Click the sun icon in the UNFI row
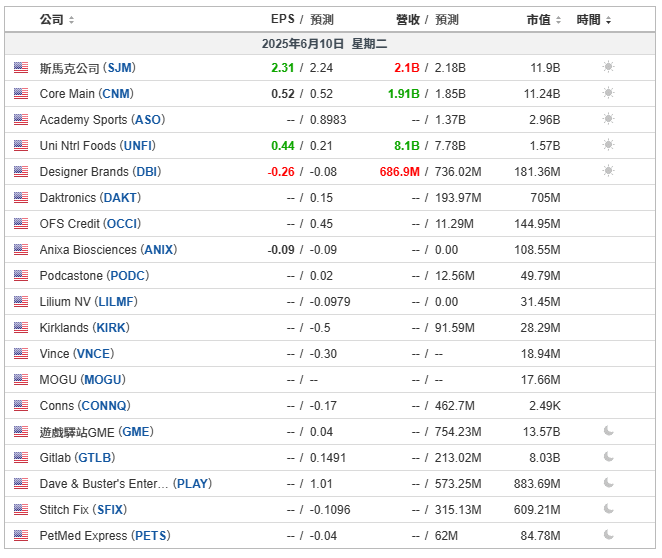Viewport: 662px width, 558px height. [608, 145]
